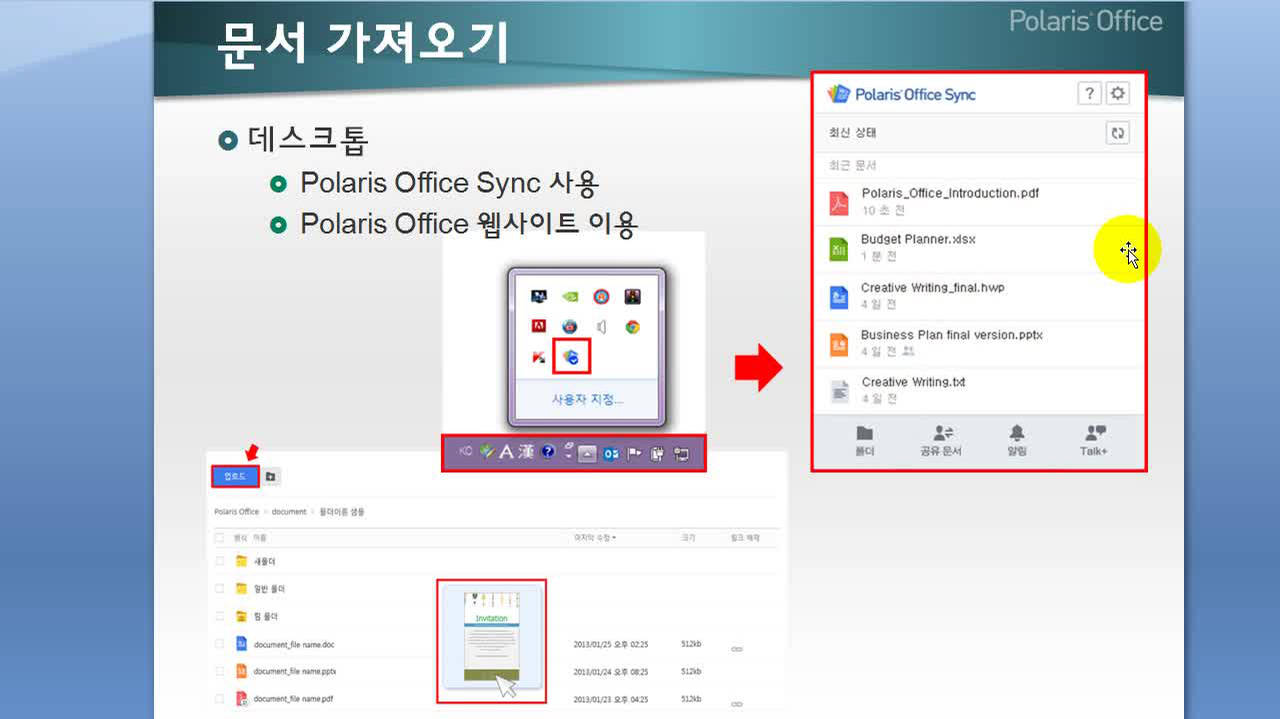This screenshot has height=719, width=1280.
Task: Click the Polaris Office Sync help icon
Action: [x=1090, y=93]
